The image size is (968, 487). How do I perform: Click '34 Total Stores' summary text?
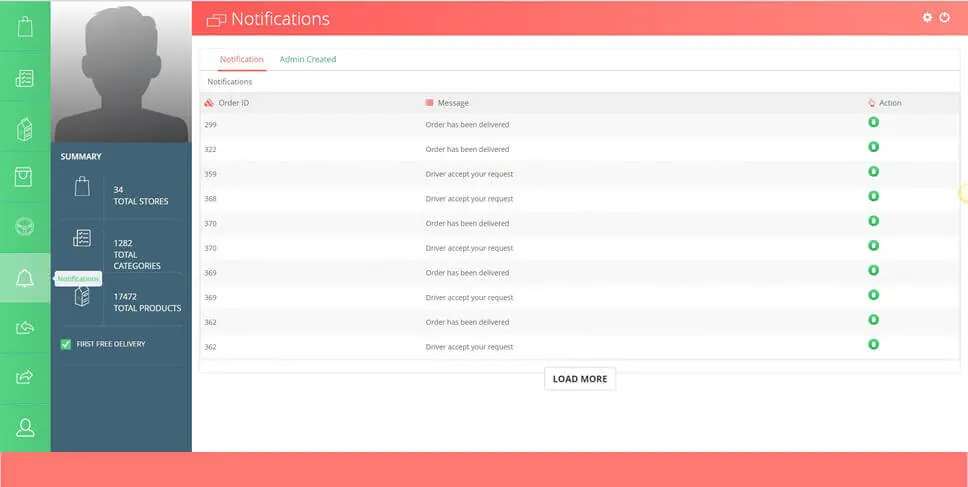(141, 196)
